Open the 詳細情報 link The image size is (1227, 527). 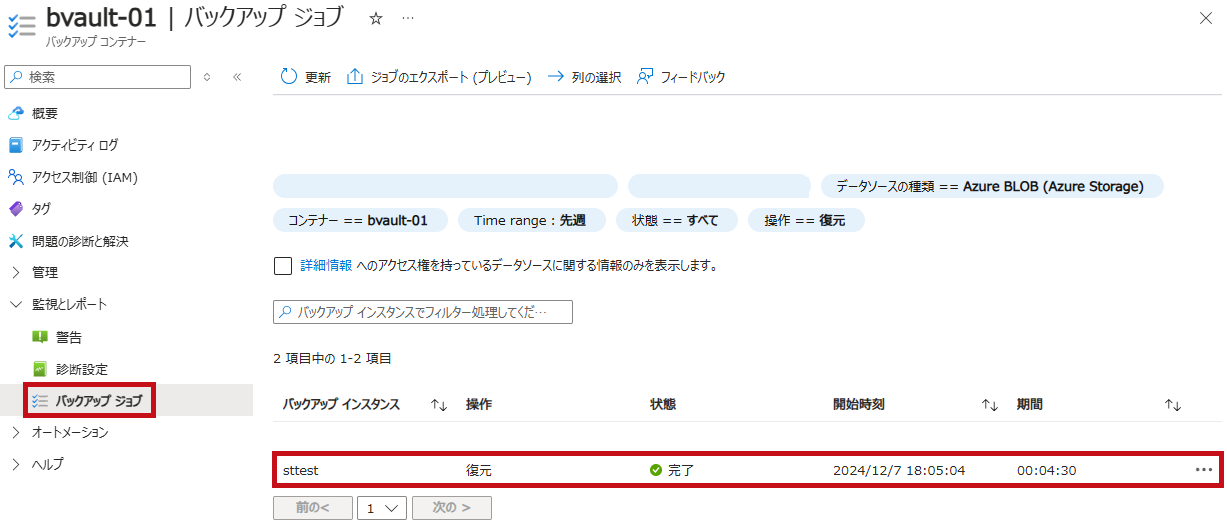point(326,266)
